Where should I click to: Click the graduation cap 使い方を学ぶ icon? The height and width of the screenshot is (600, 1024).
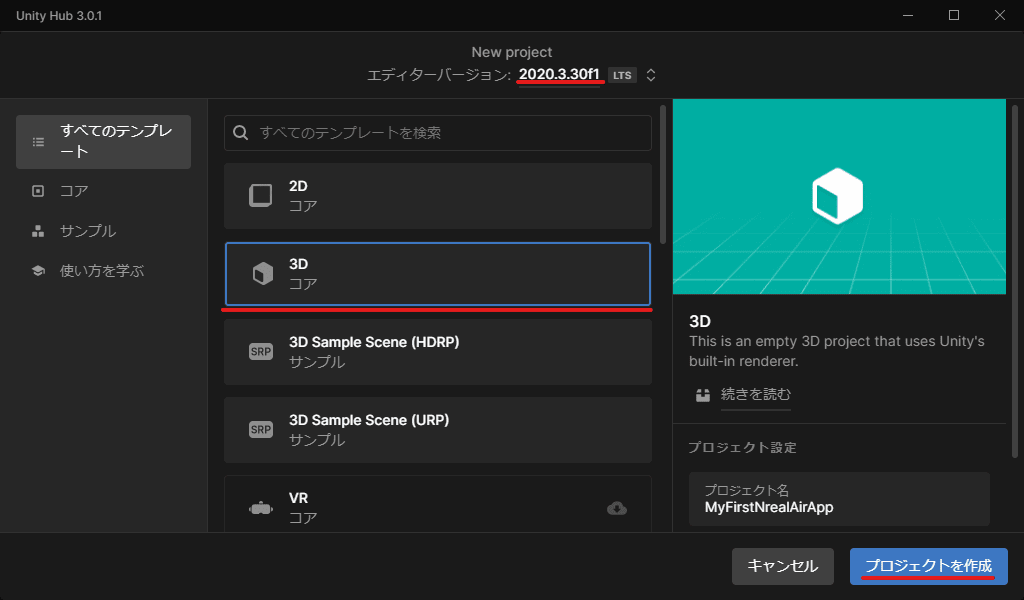click(x=38, y=270)
